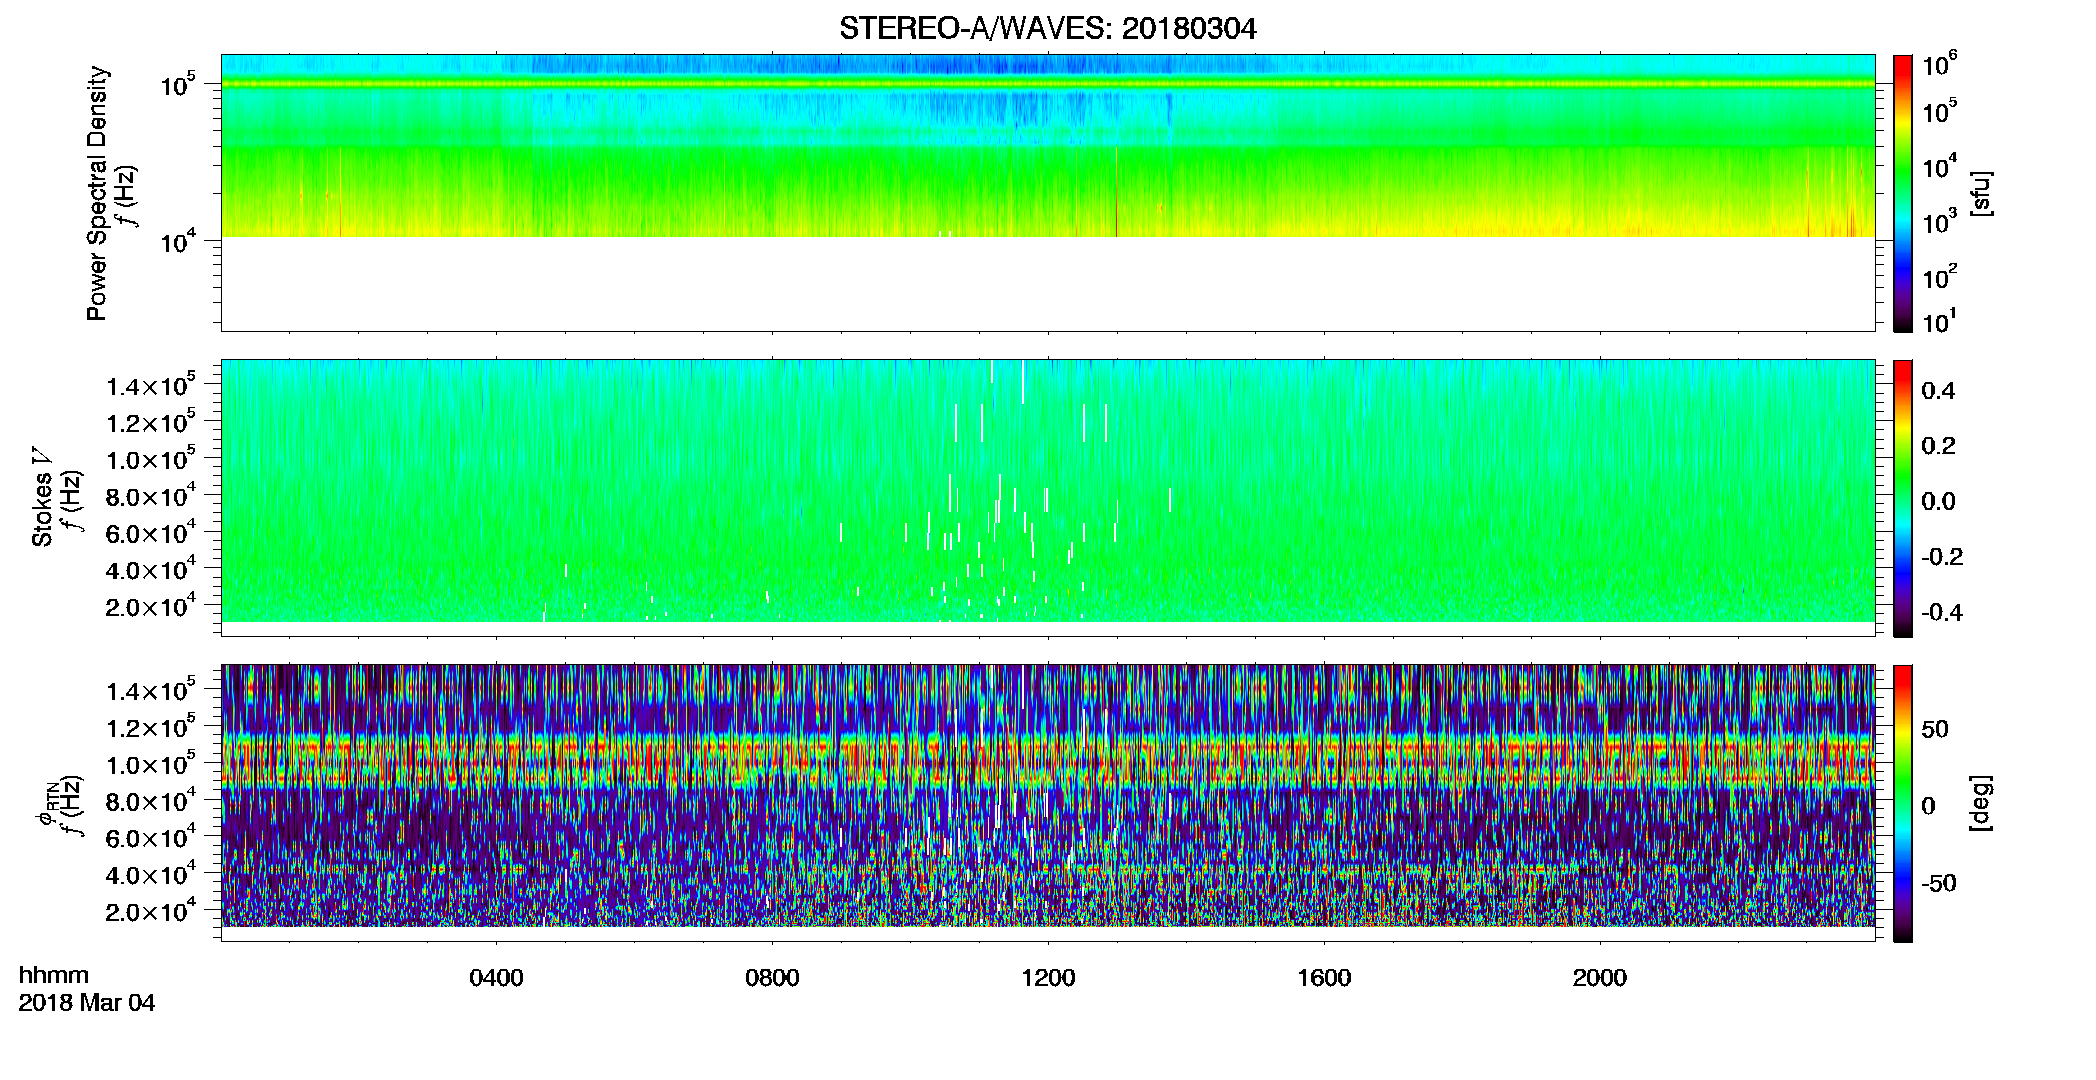Click the -0.4 Stokes colorbar tick label
The image size is (2096, 1080).
pos(1942,612)
